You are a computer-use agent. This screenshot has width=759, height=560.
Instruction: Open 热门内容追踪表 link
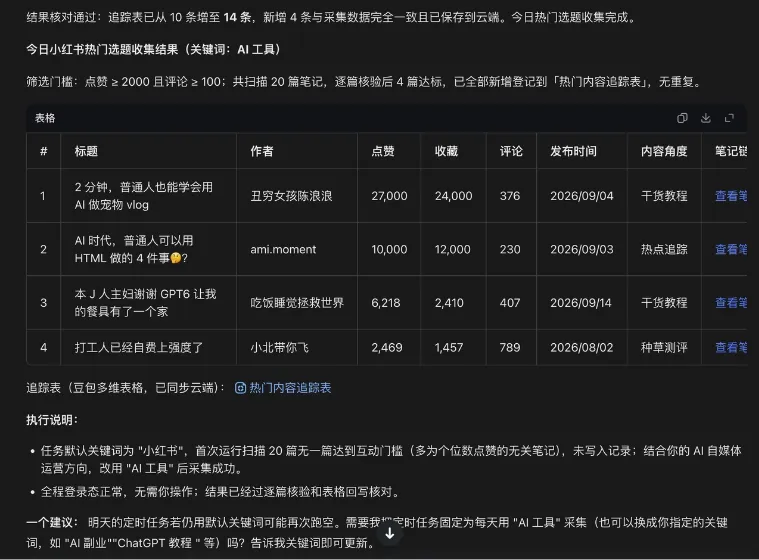[290, 388]
